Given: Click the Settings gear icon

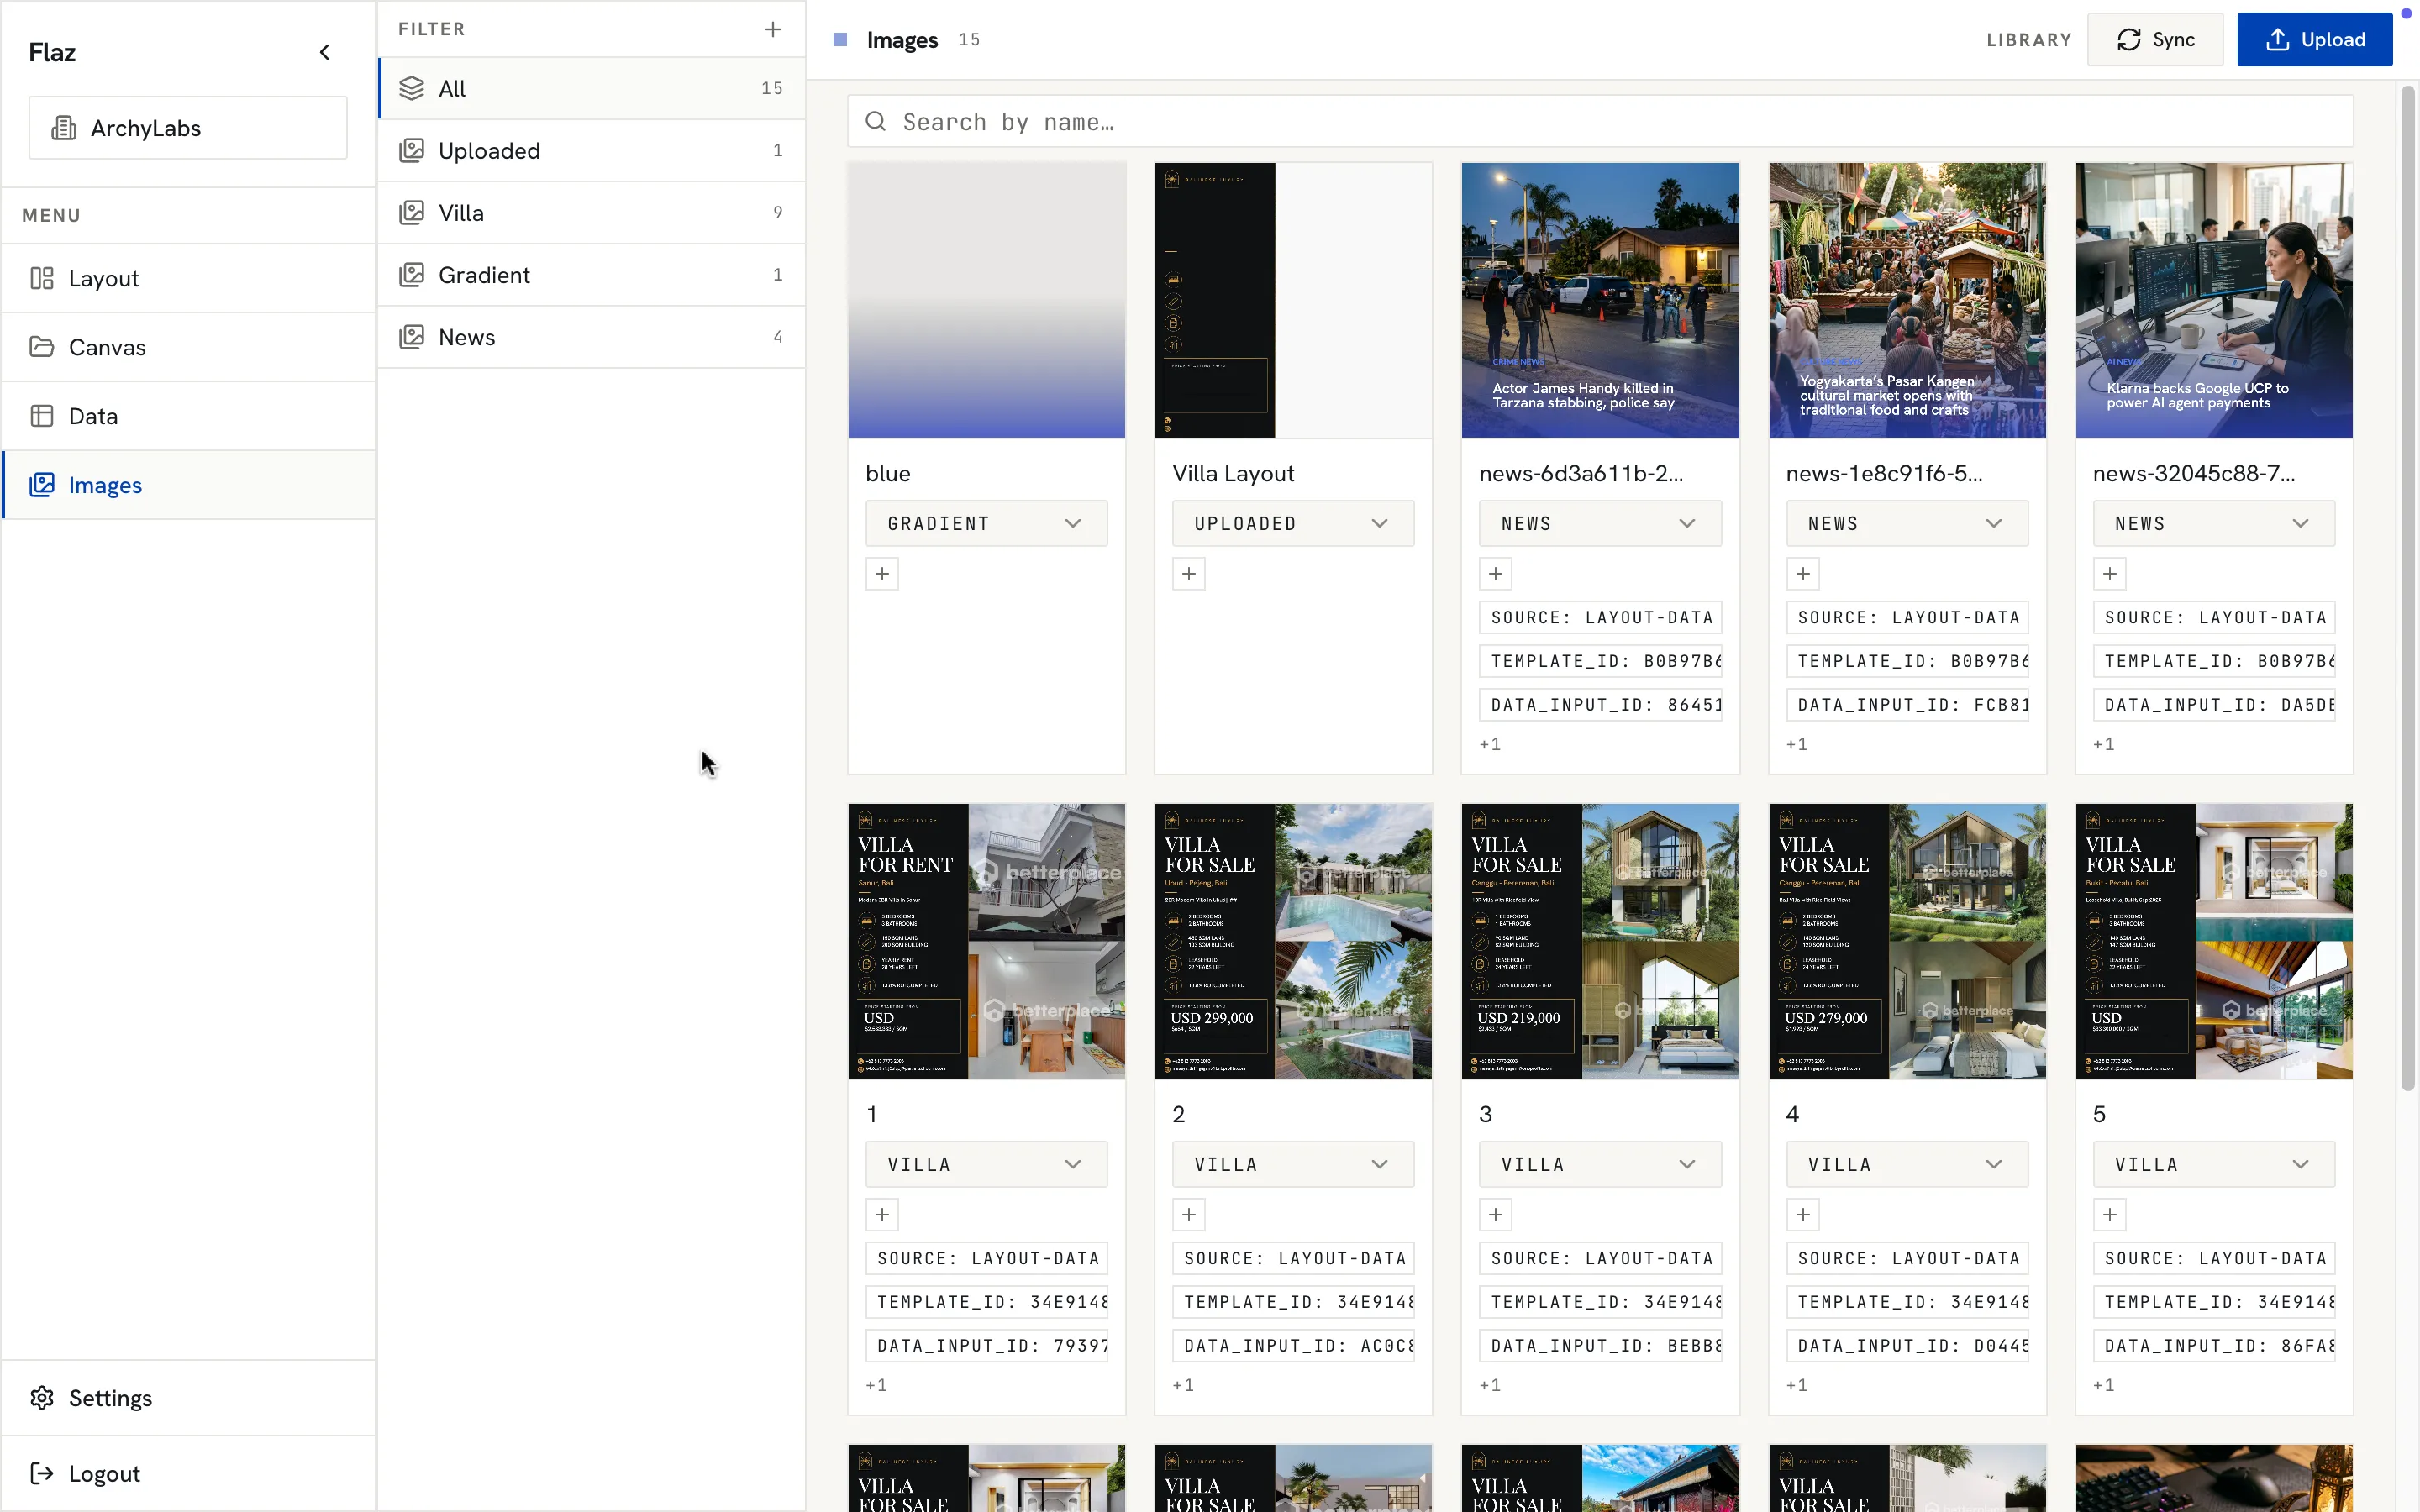Looking at the screenshot, I should click(x=42, y=1398).
